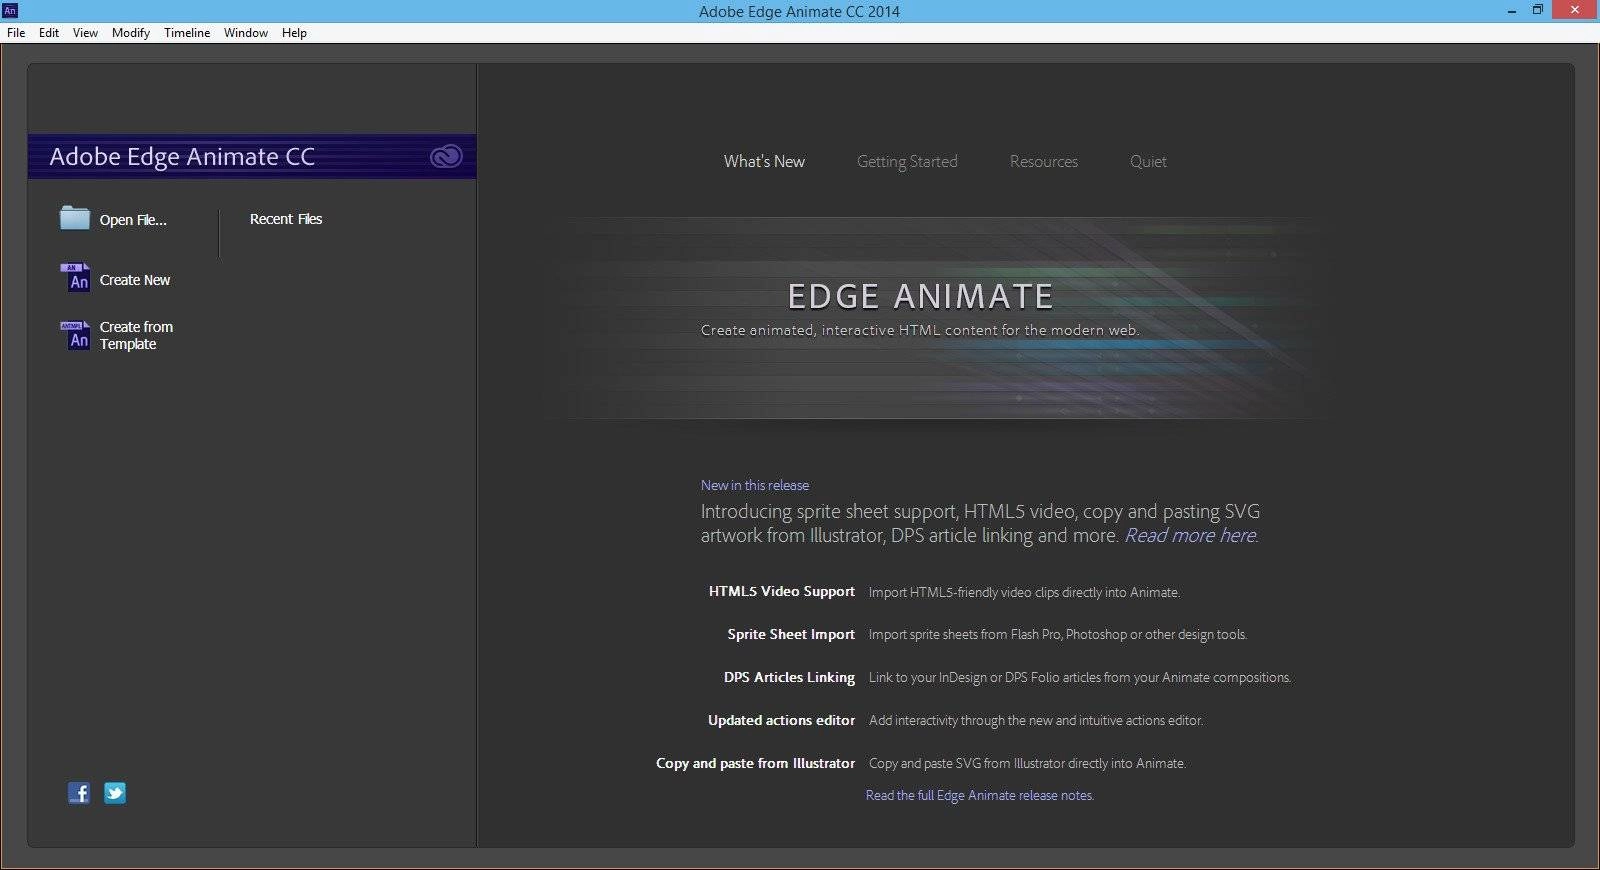This screenshot has height=870, width=1600.
Task: Click the Adobe Edge Animate CC header bar
Action: [252, 156]
